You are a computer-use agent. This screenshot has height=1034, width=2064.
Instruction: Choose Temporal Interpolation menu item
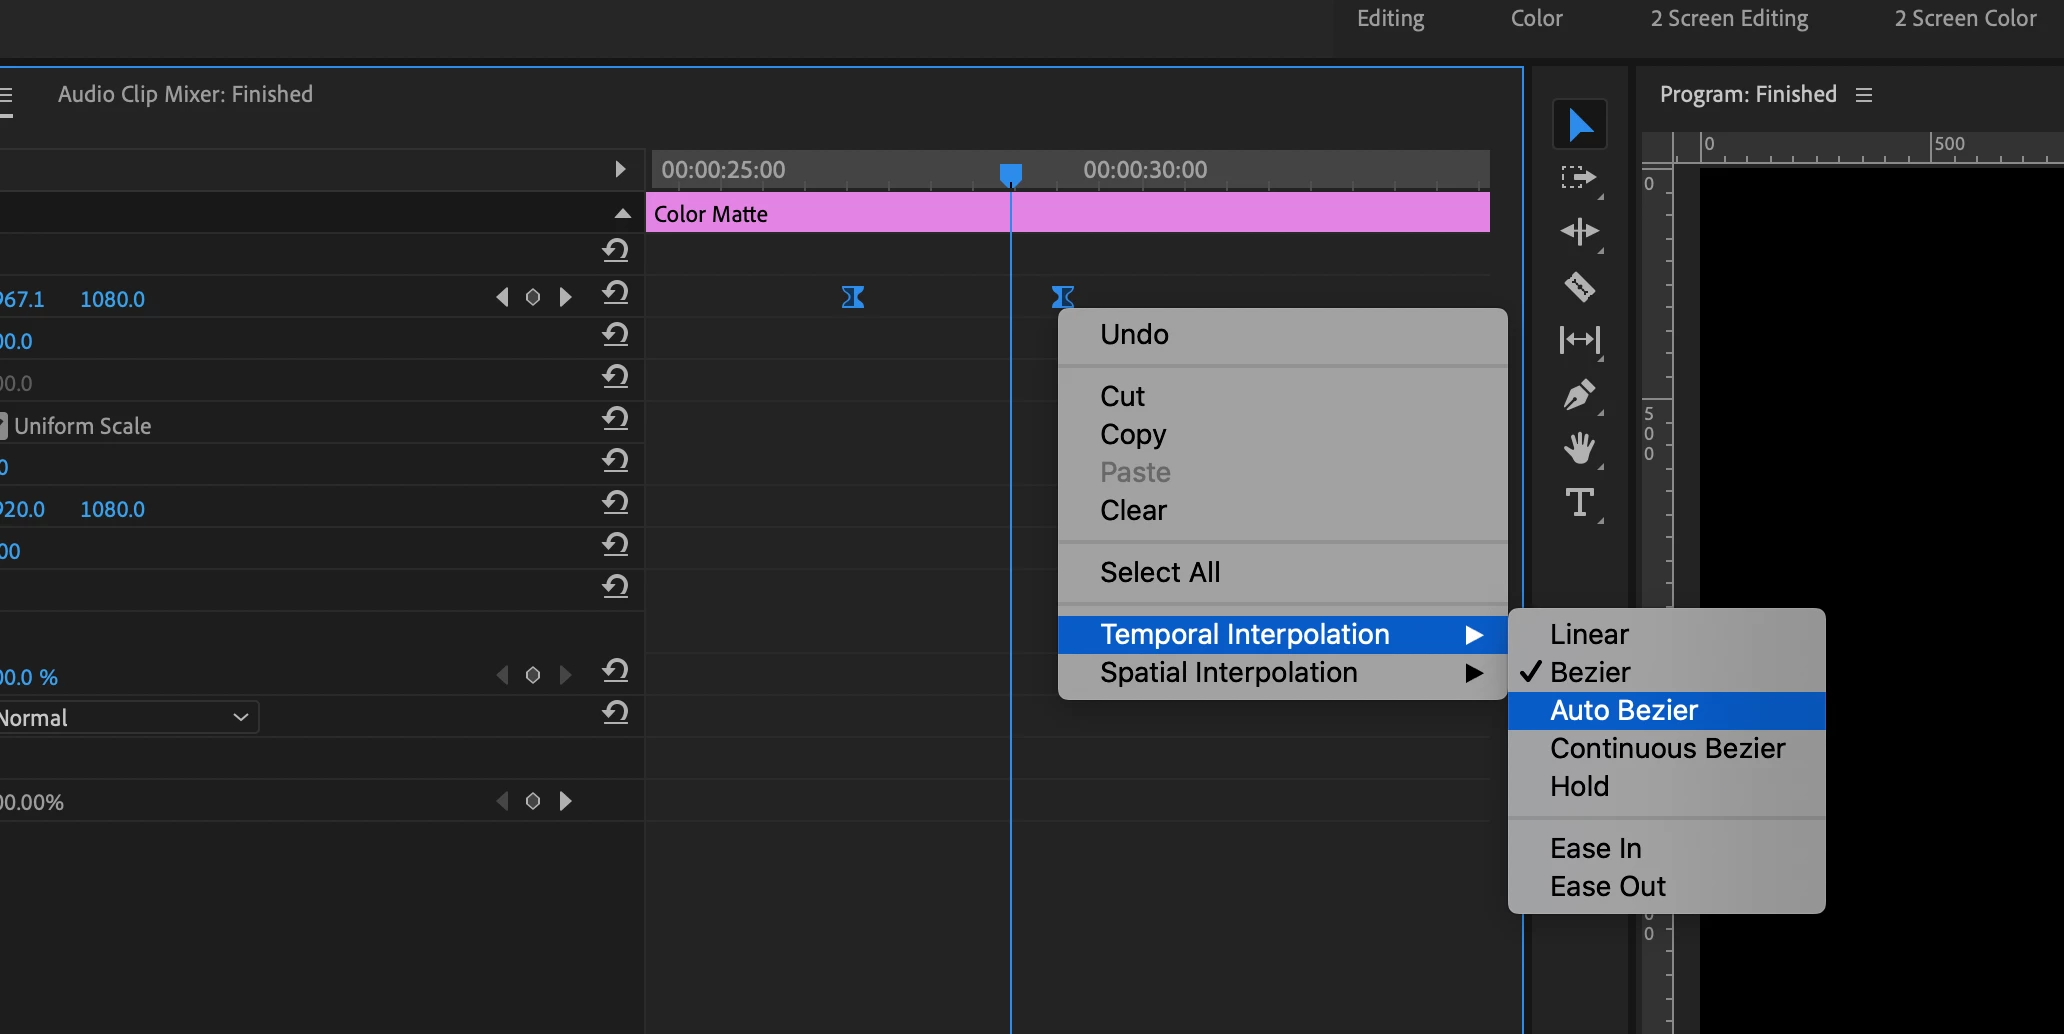(1282, 635)
